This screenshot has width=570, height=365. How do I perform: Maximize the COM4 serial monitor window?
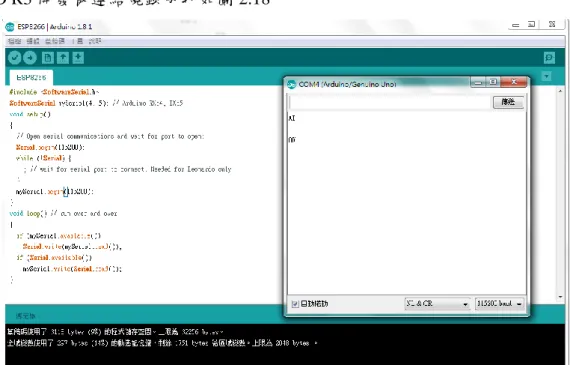click(493, 82)
